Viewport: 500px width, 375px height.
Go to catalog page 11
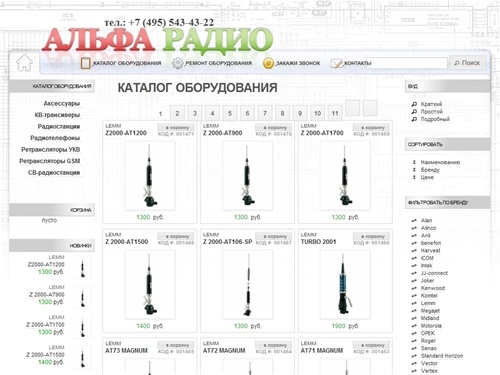[x=335, y=113]
